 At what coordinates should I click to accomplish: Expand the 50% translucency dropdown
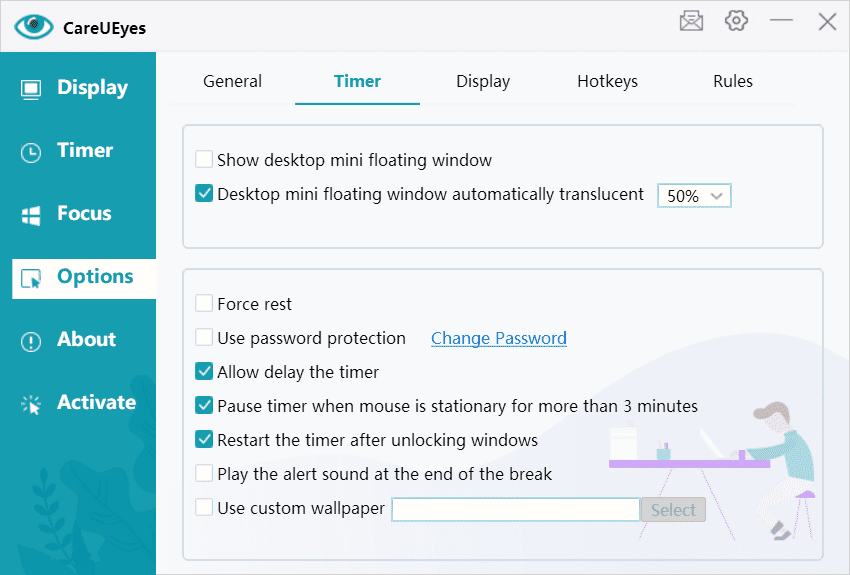(694, 196)
